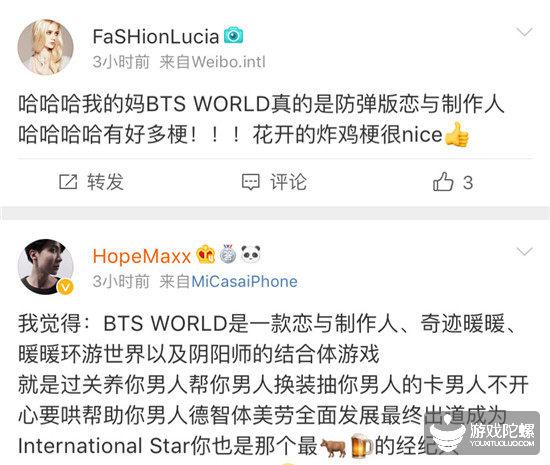Tap the camera badge beside FaSHionLucia

[234, 35]
